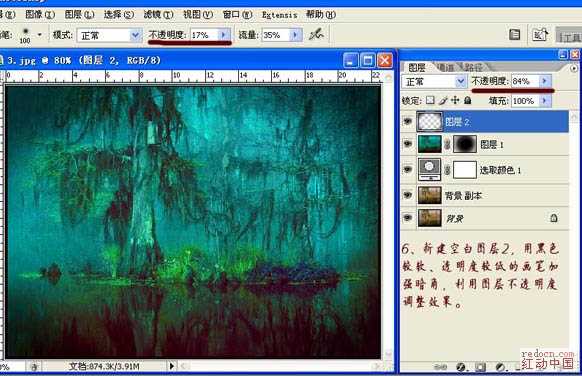Screen dimensions: 582x376
Task: Enable airbrush mode in options bar
Action: [317, 35]
